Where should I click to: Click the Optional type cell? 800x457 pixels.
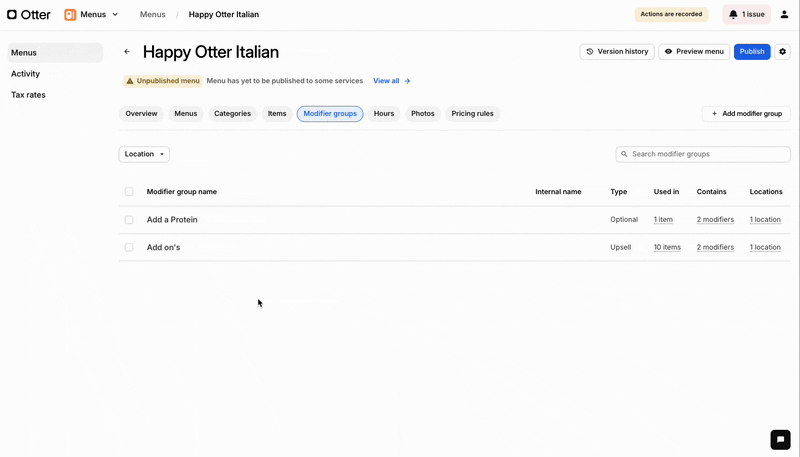click(x=624, y=220)
